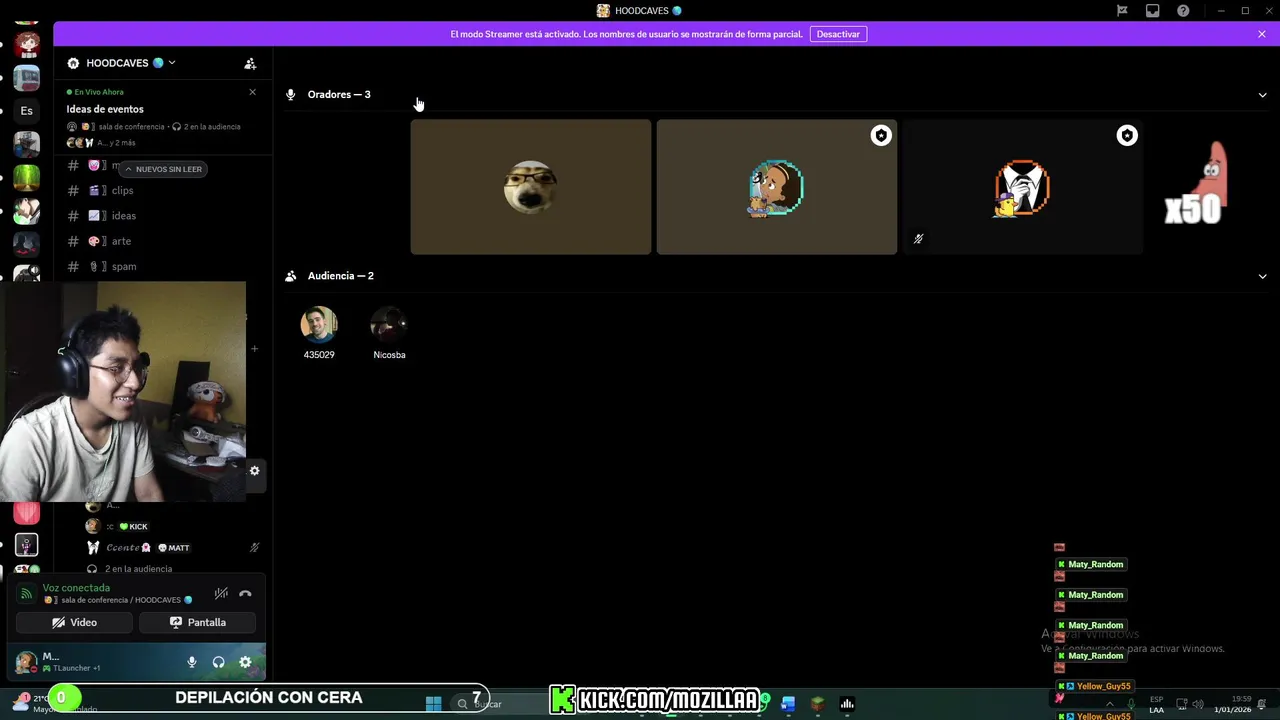
Task: Open audience member 435029 profile
Action: click(319, 333)
